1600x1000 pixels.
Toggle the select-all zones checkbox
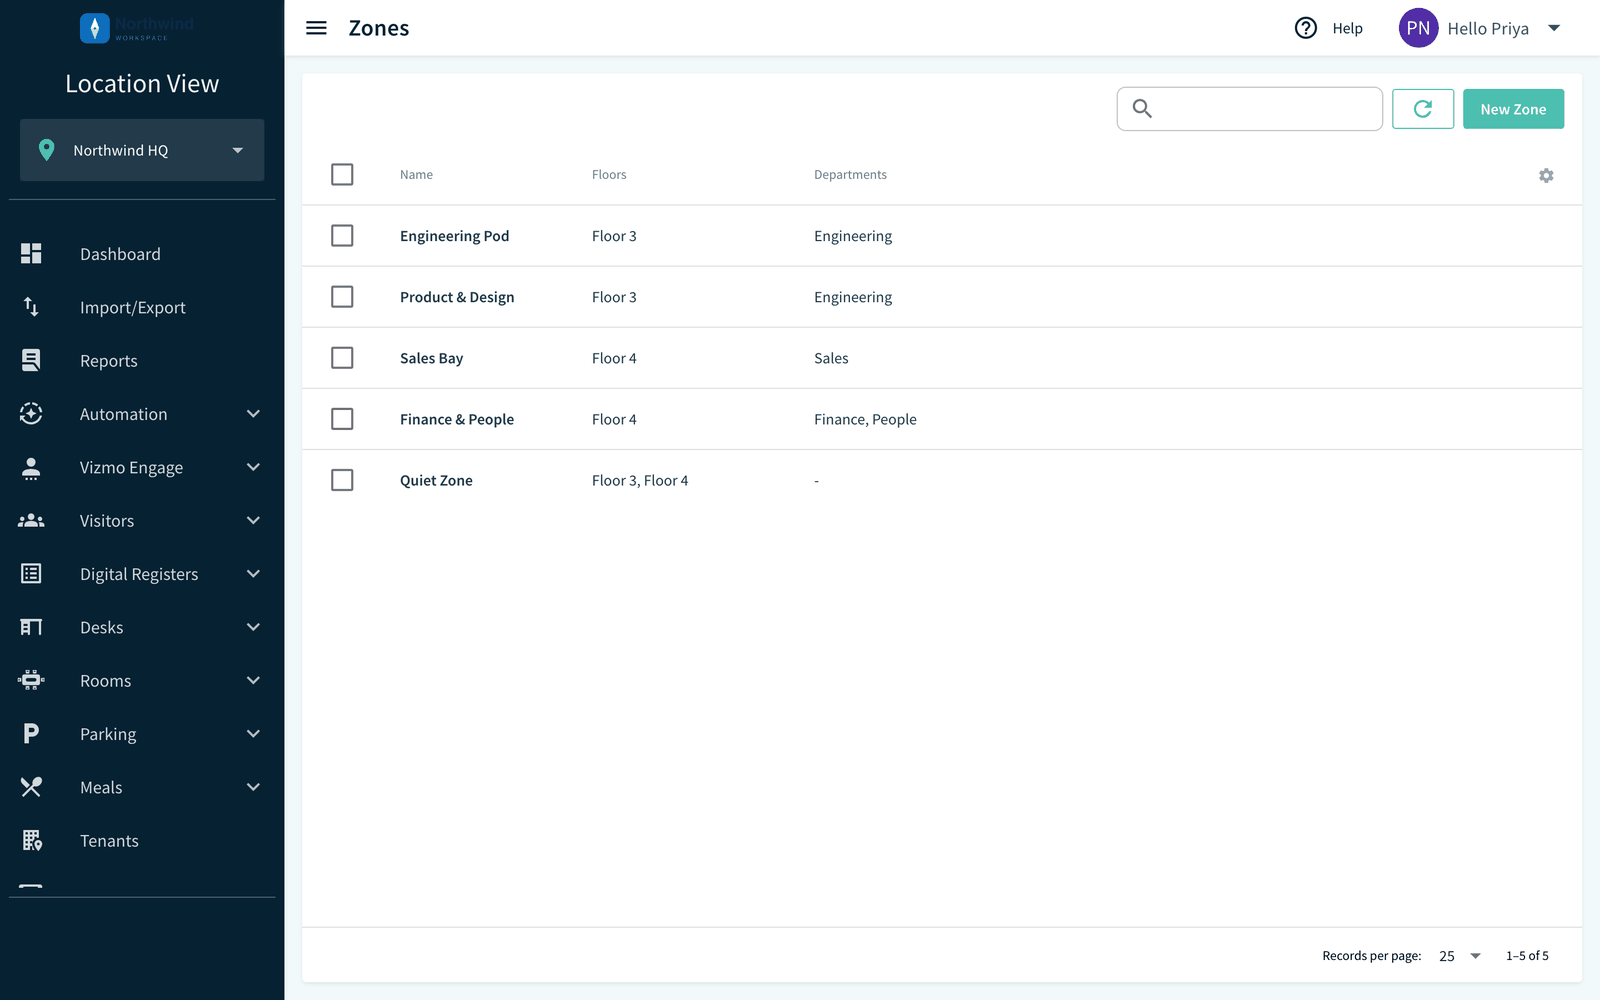pos(342,174)
